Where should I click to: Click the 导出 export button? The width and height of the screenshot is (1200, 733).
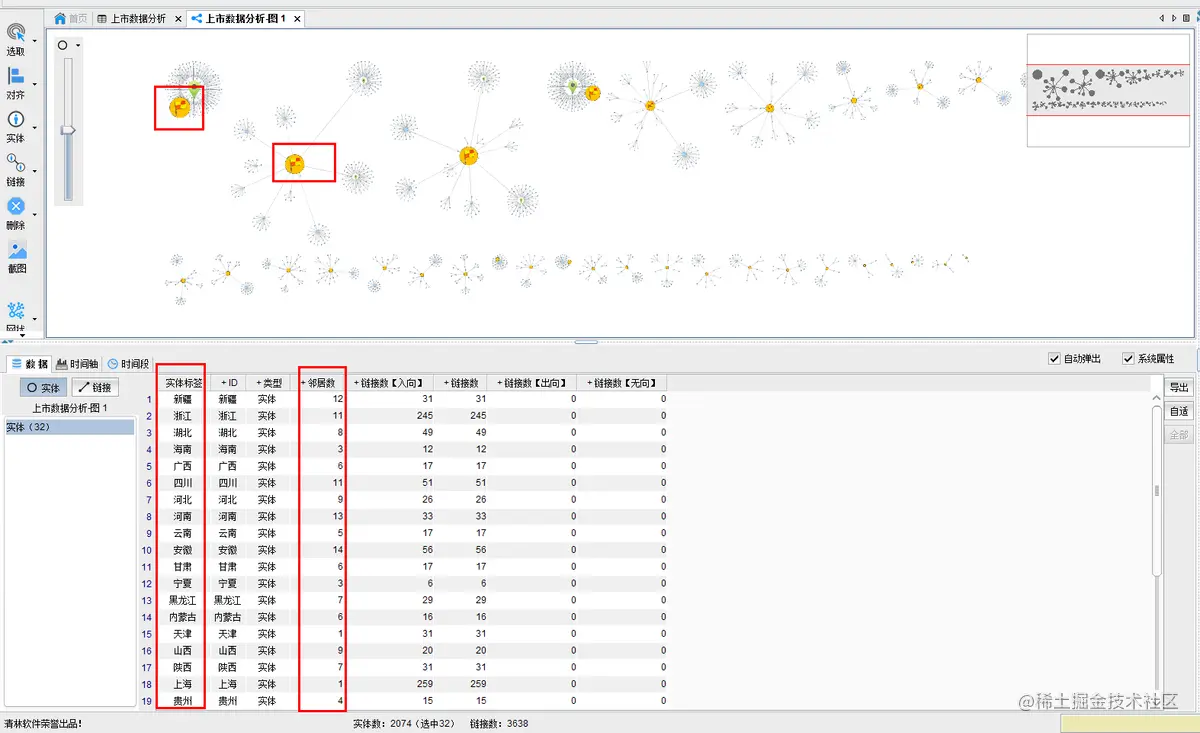(x=1180, y=388)
